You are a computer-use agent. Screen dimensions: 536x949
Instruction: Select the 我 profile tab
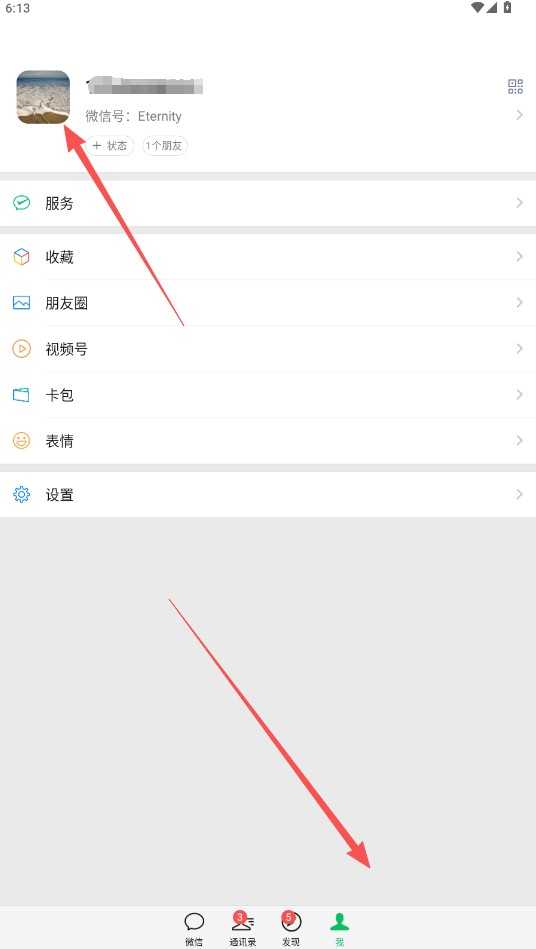(339, 929)
